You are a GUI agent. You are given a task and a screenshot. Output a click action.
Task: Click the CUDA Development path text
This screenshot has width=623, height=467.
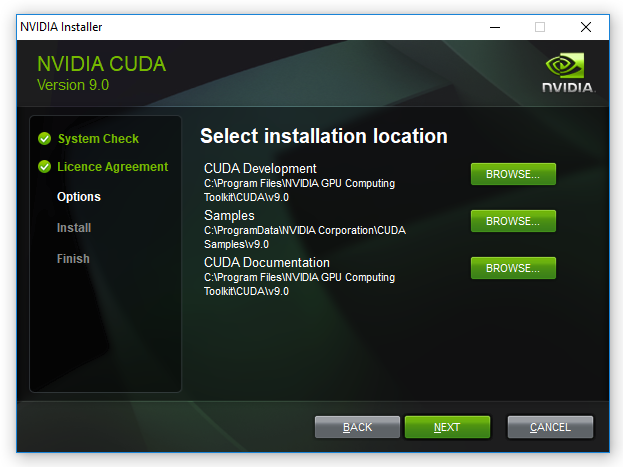[300, 190]
